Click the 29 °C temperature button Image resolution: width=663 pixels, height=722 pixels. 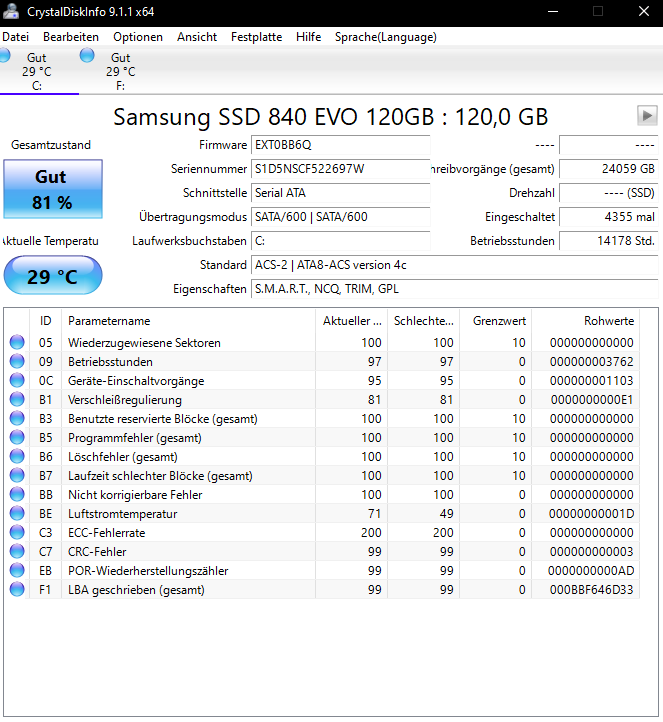52,276
